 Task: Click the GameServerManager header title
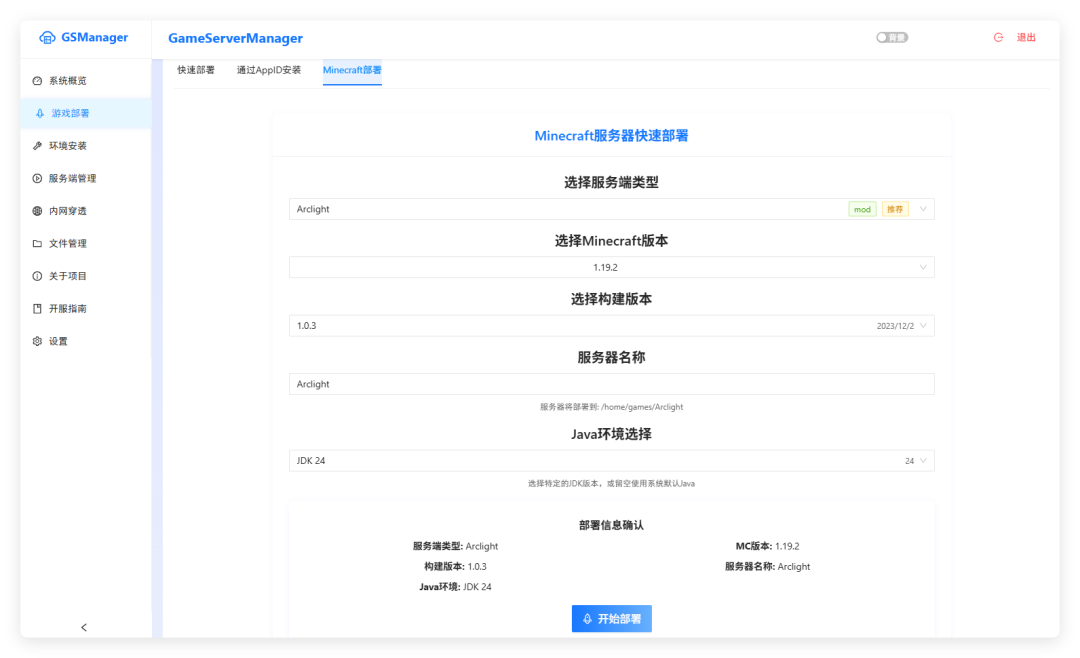point(236,39)
